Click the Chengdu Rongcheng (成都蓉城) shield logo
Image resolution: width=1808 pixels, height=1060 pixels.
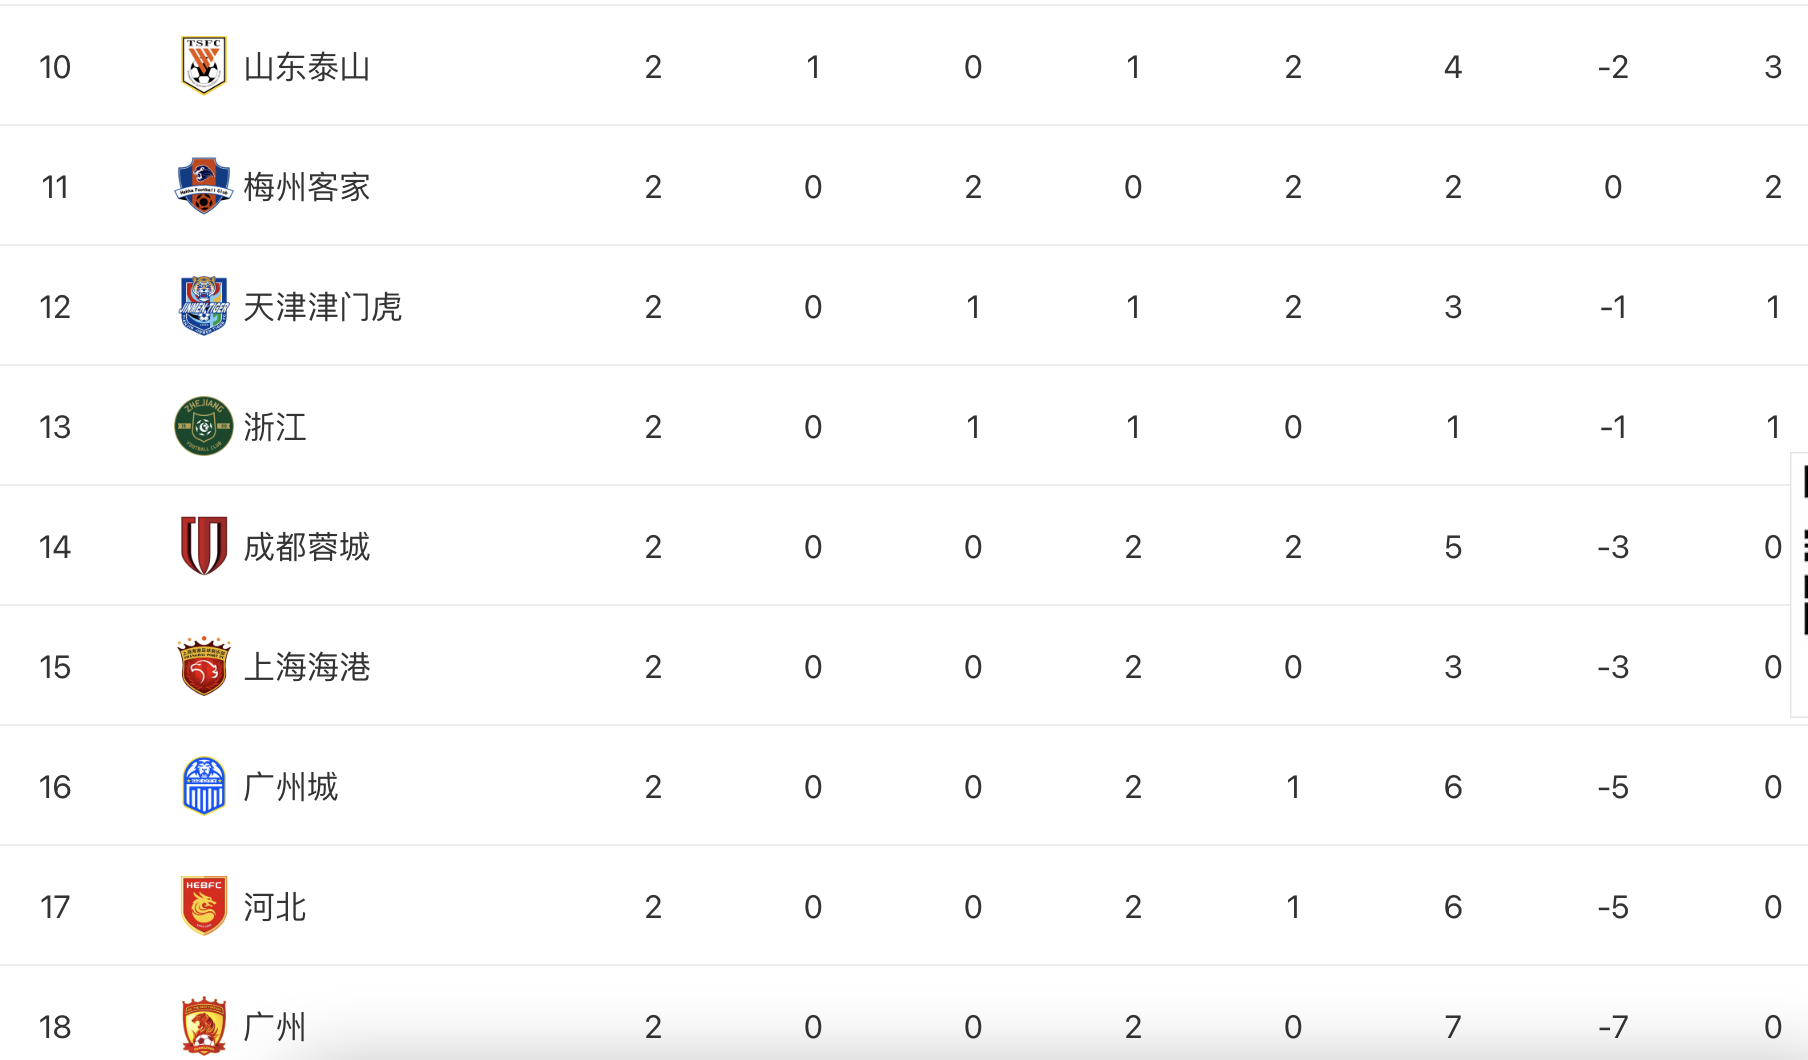pos(204,546)
